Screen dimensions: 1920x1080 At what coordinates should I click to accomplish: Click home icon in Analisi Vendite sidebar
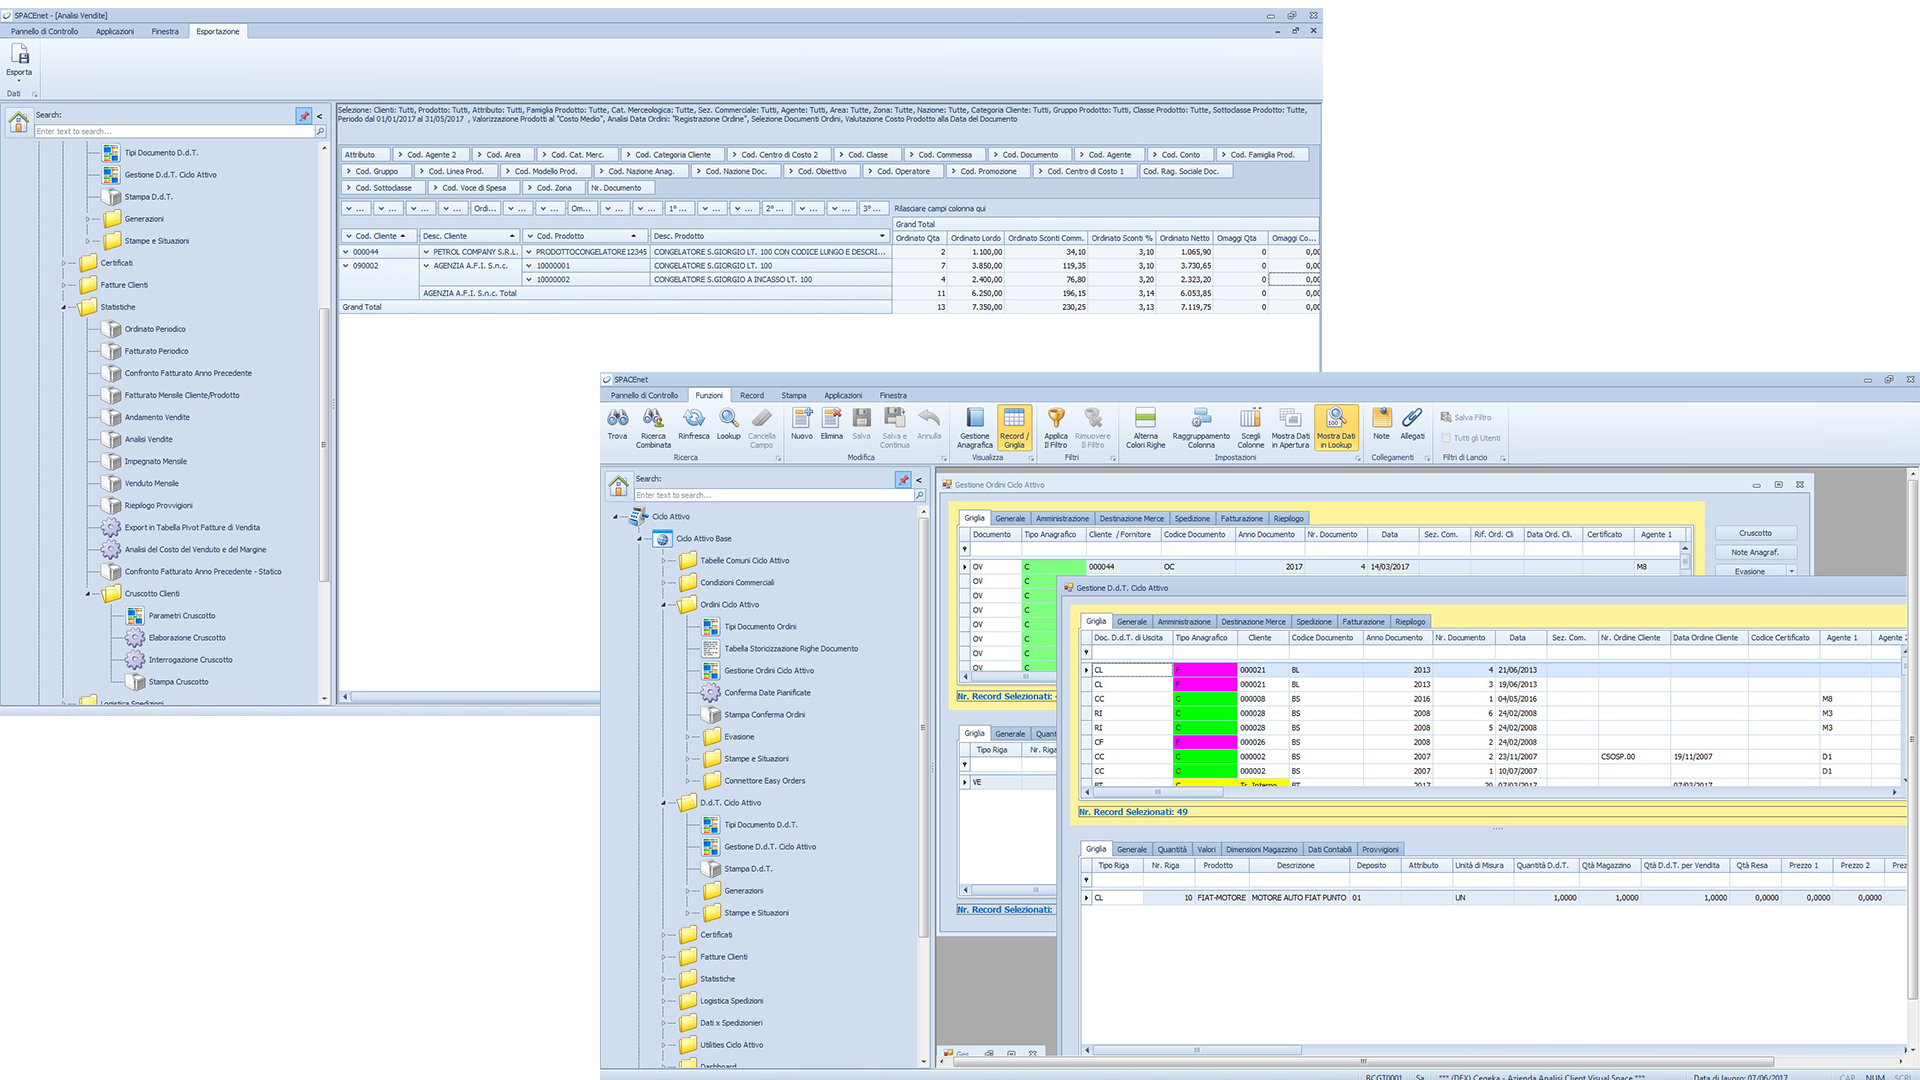(18, 122)
